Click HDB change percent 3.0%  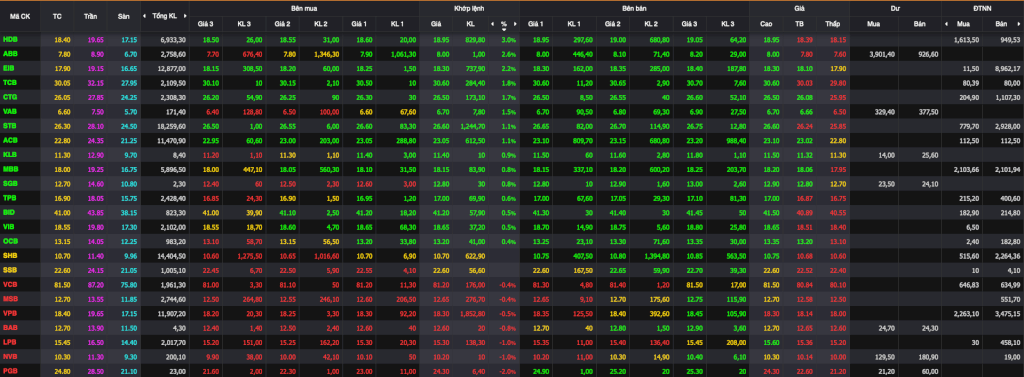coord(509,40)
